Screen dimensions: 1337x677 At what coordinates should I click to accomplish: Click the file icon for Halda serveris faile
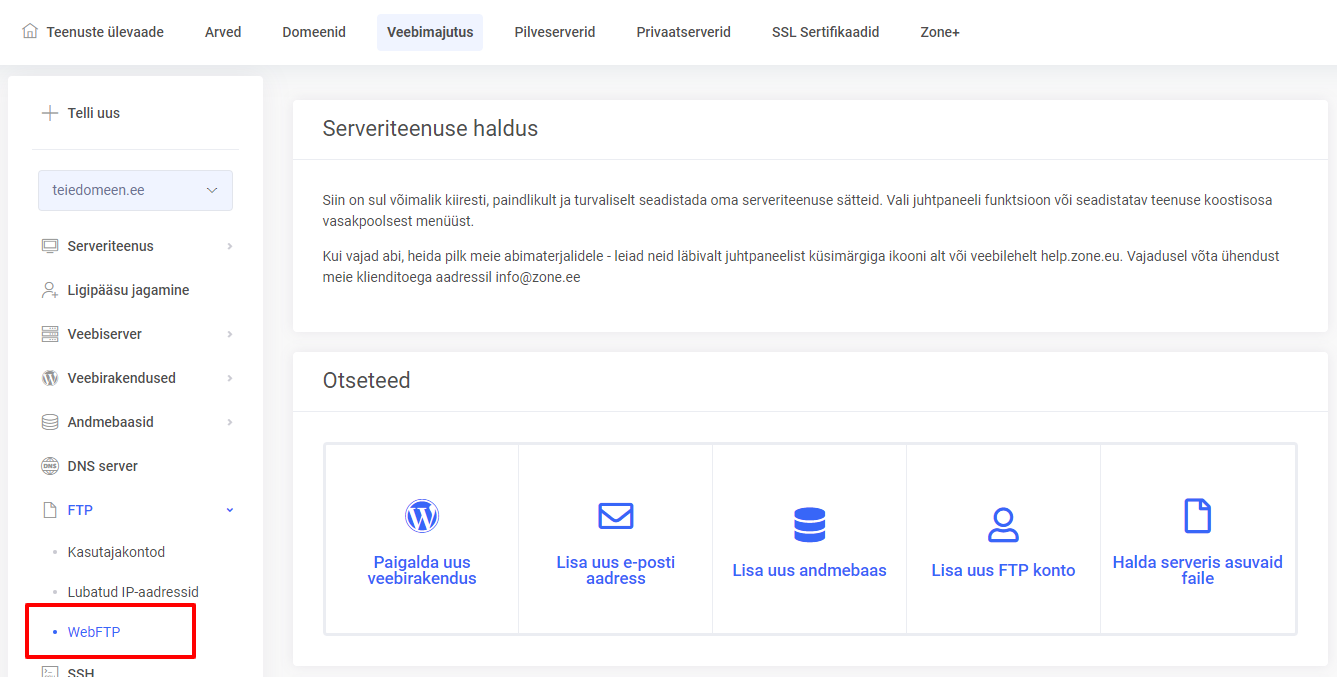coord(1197,516)
